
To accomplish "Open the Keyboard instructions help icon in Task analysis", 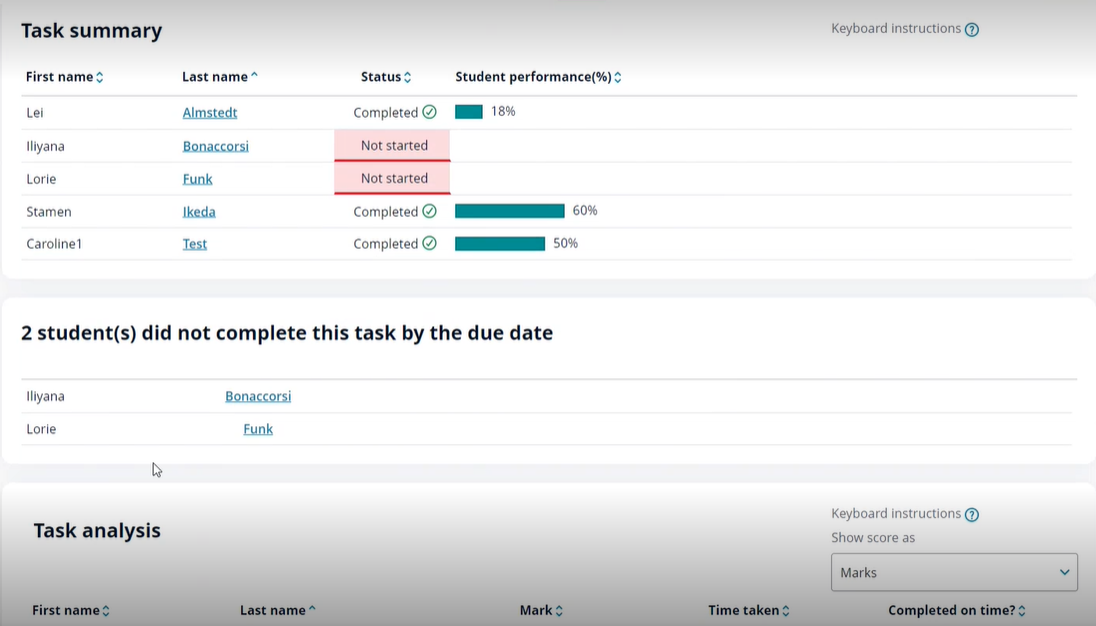I will click(x=971, y=513).
